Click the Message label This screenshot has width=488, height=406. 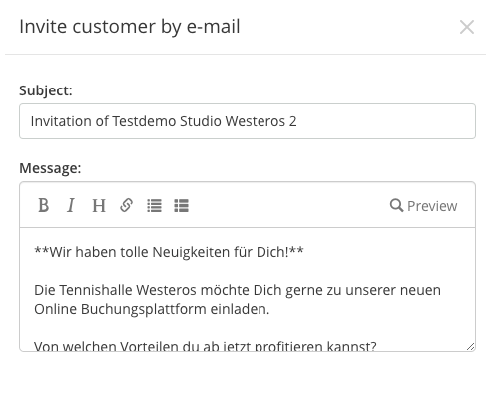(50, 168)
